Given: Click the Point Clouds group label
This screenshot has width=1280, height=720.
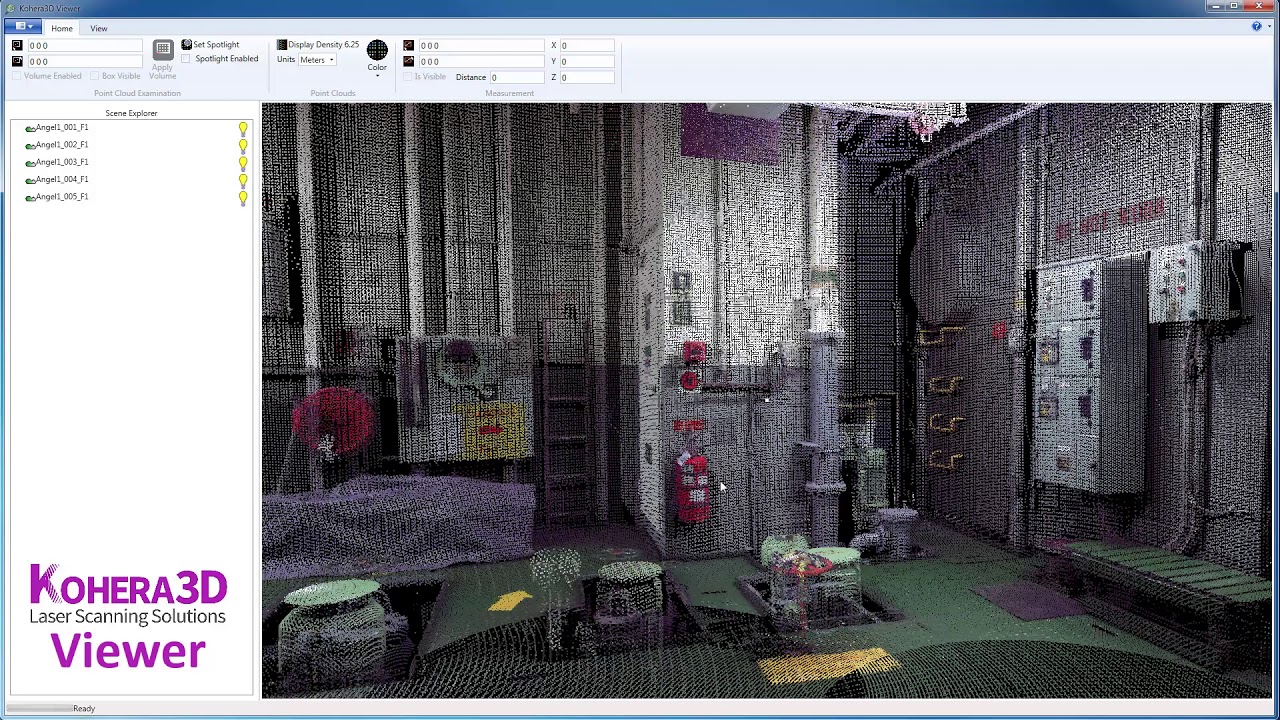Looking at the screenshot, I should [333, 93].
